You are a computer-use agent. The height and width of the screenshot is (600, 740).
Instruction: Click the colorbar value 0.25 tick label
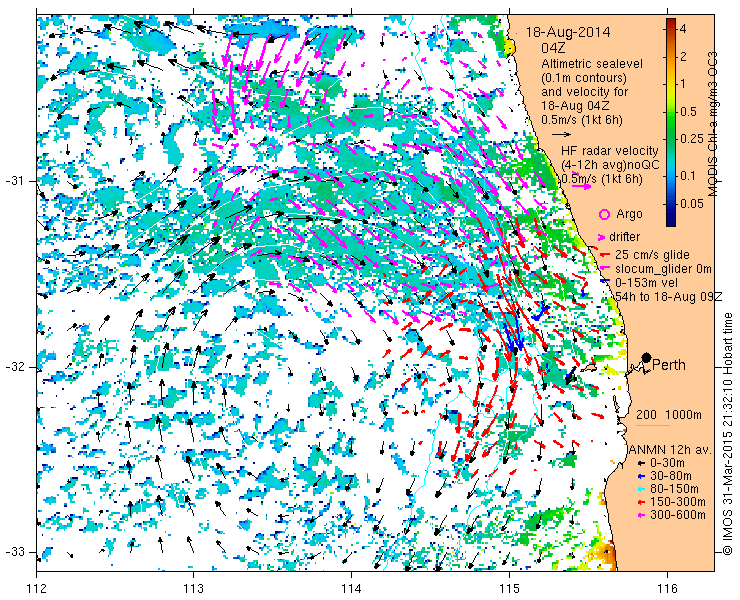[x=691, y=138]
